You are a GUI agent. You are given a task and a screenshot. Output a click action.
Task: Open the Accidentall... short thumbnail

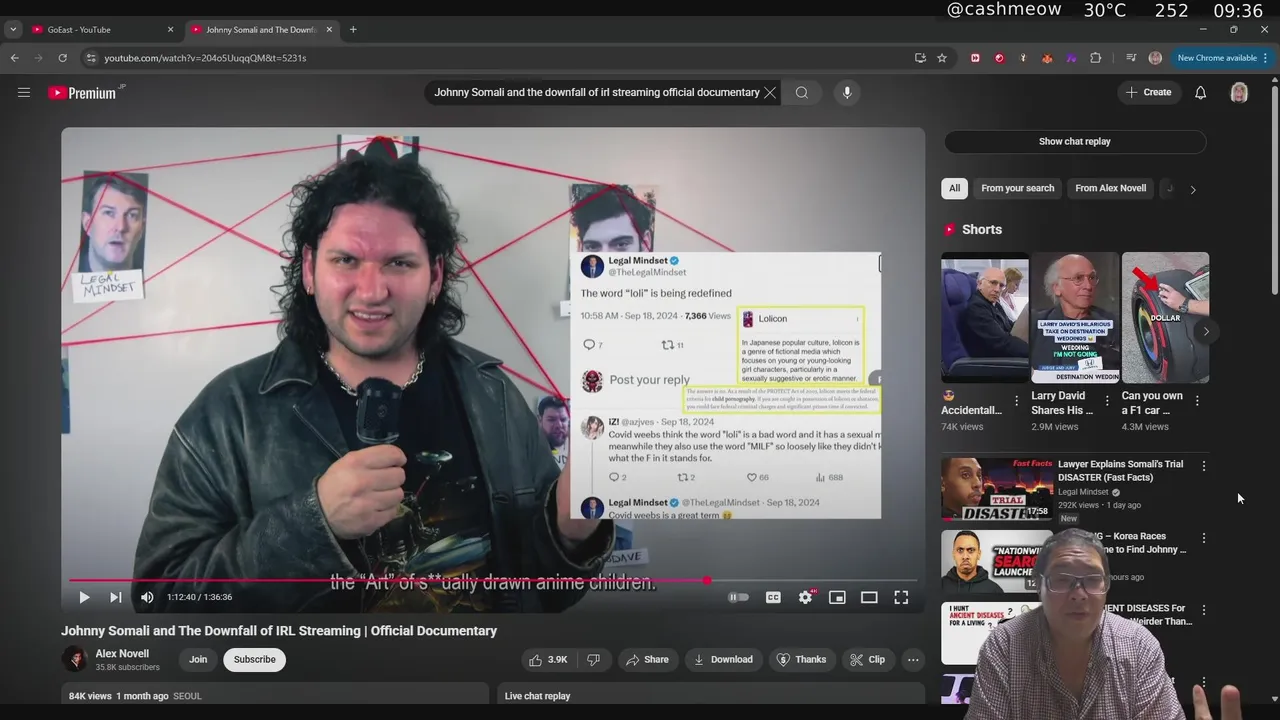pos(985,318)
